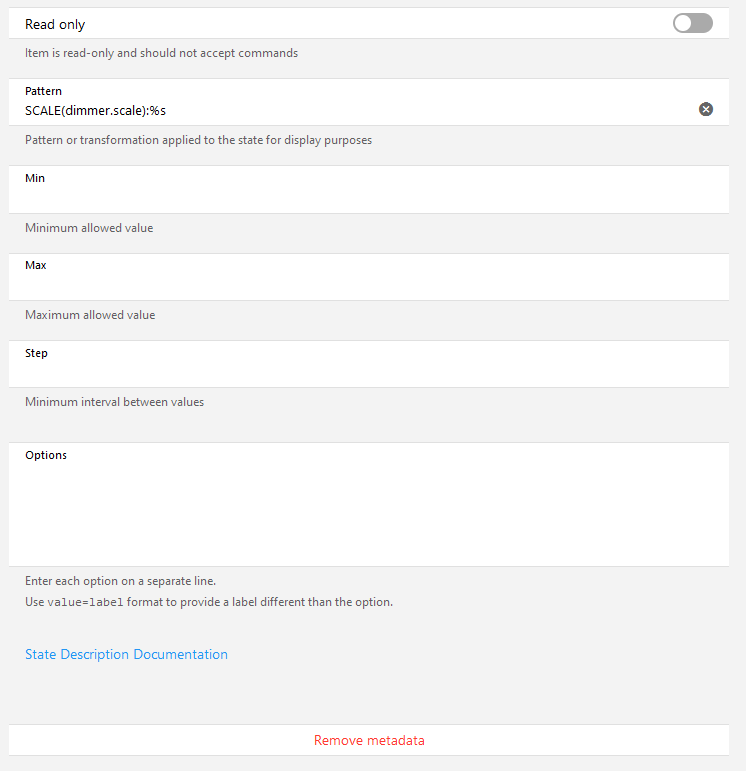Focus the Min value input field
Screen dimensions: 746x771
point(360,197)
